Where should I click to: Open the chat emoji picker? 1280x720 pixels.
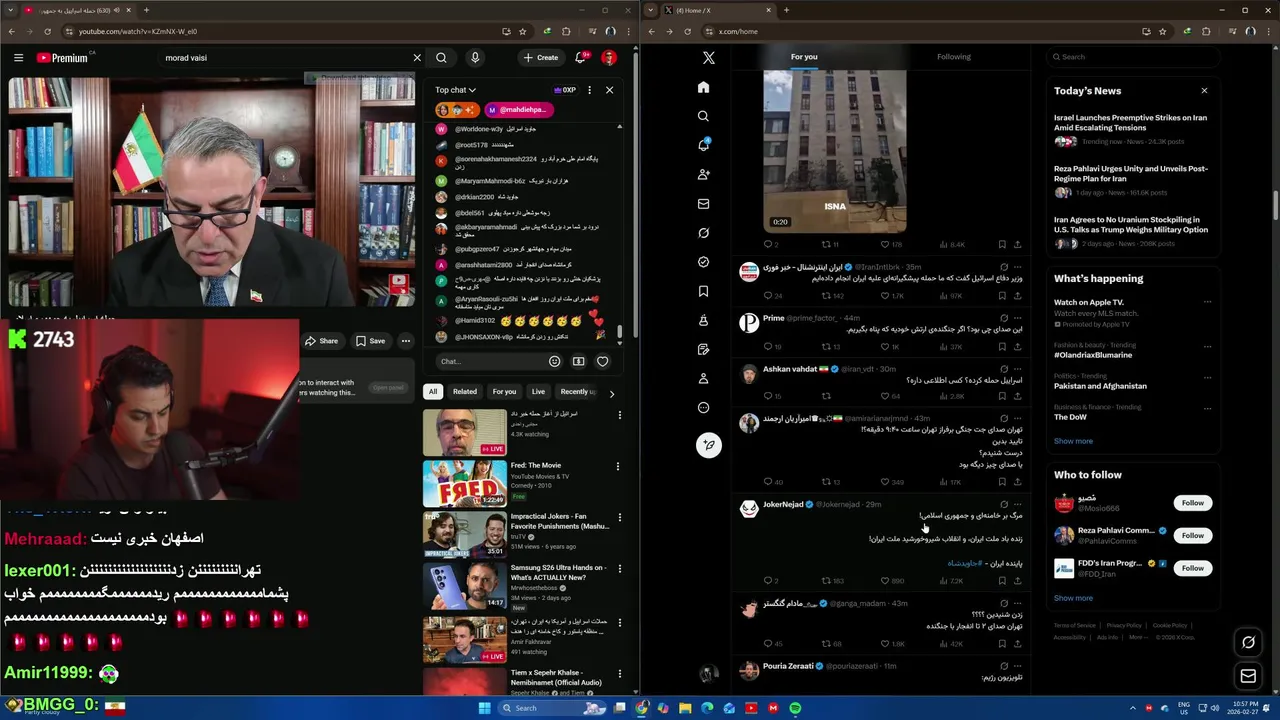pyautogui.click(x=555, y=361)
